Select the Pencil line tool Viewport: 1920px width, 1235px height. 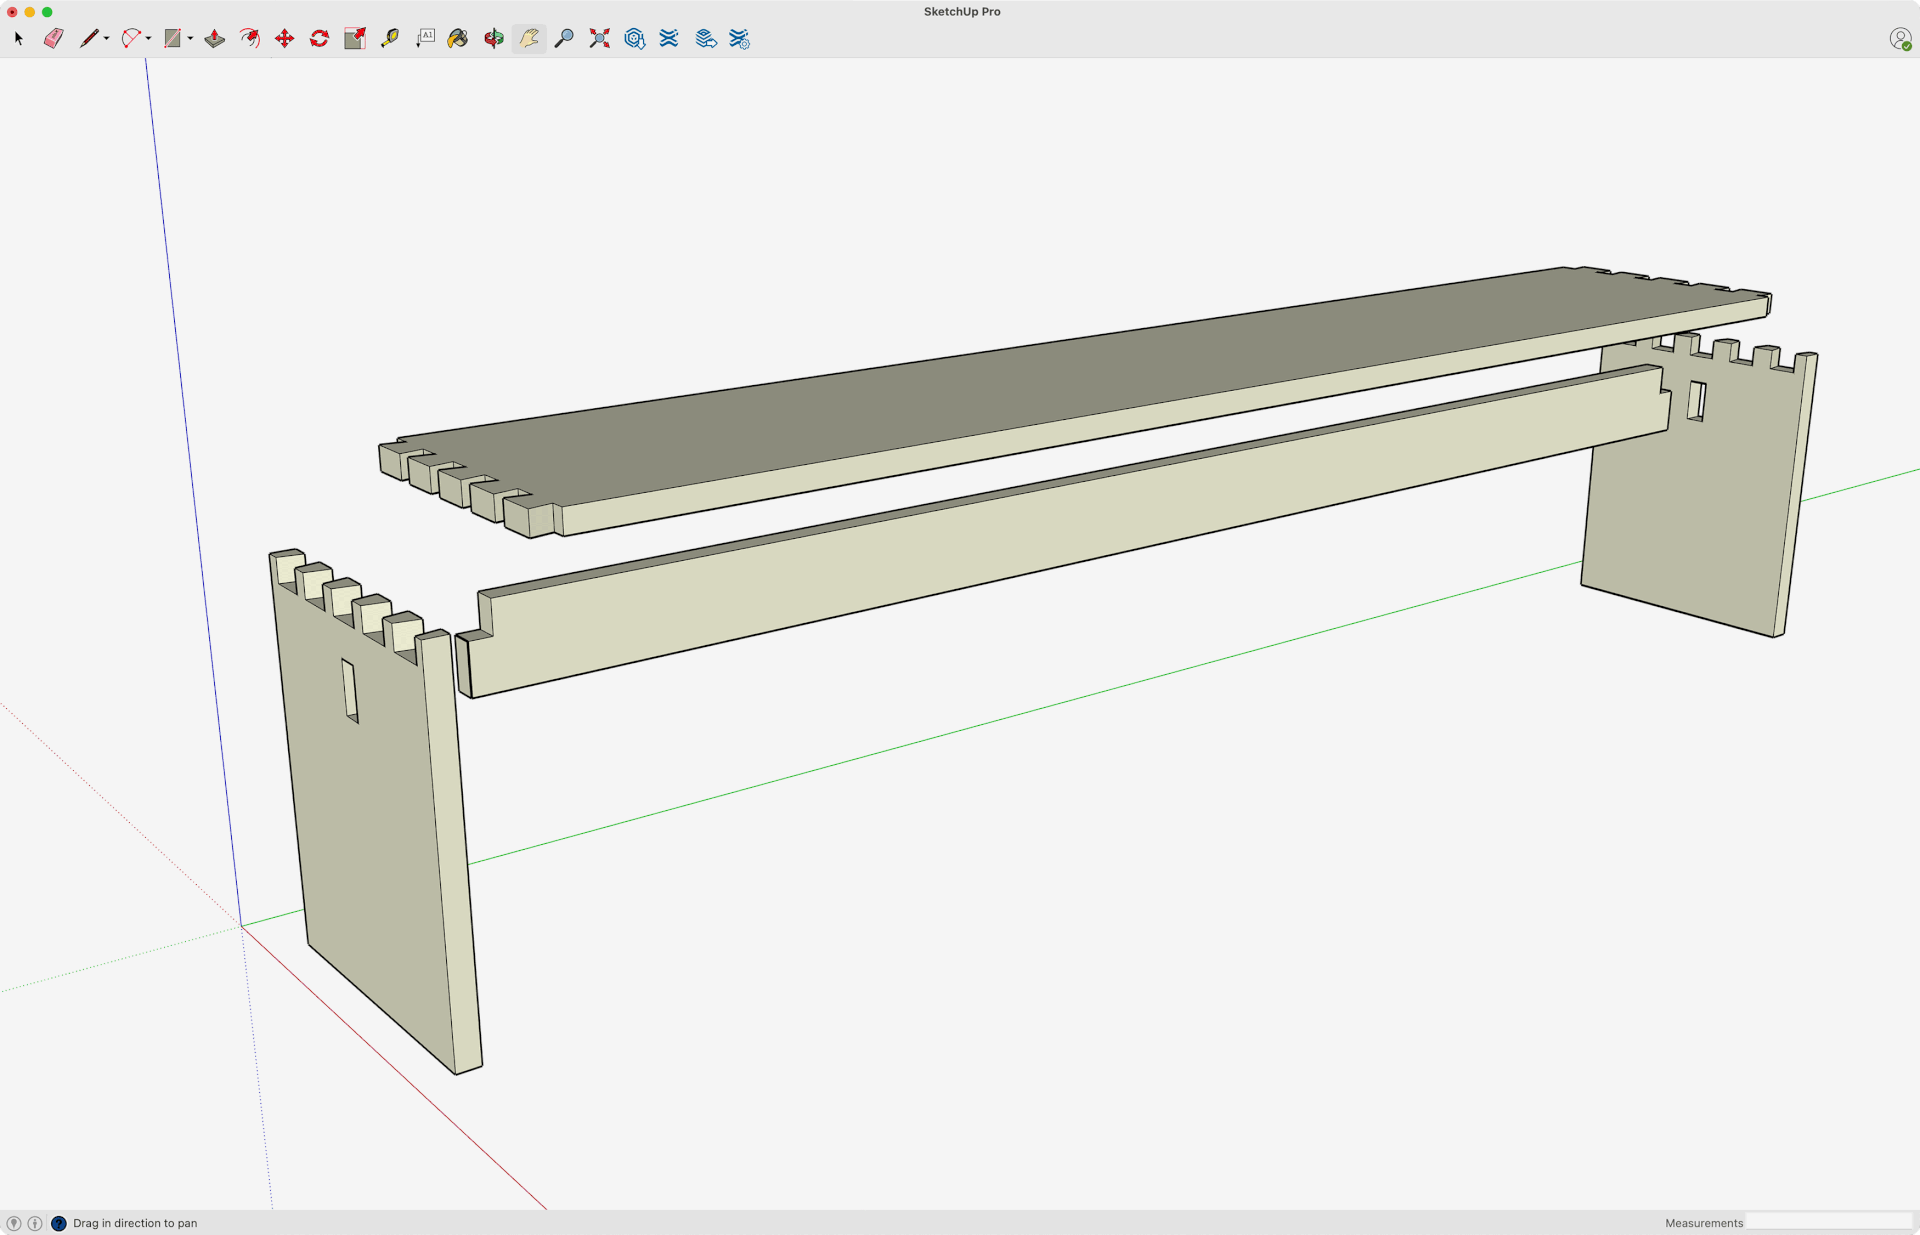click(x=89, y=38)
